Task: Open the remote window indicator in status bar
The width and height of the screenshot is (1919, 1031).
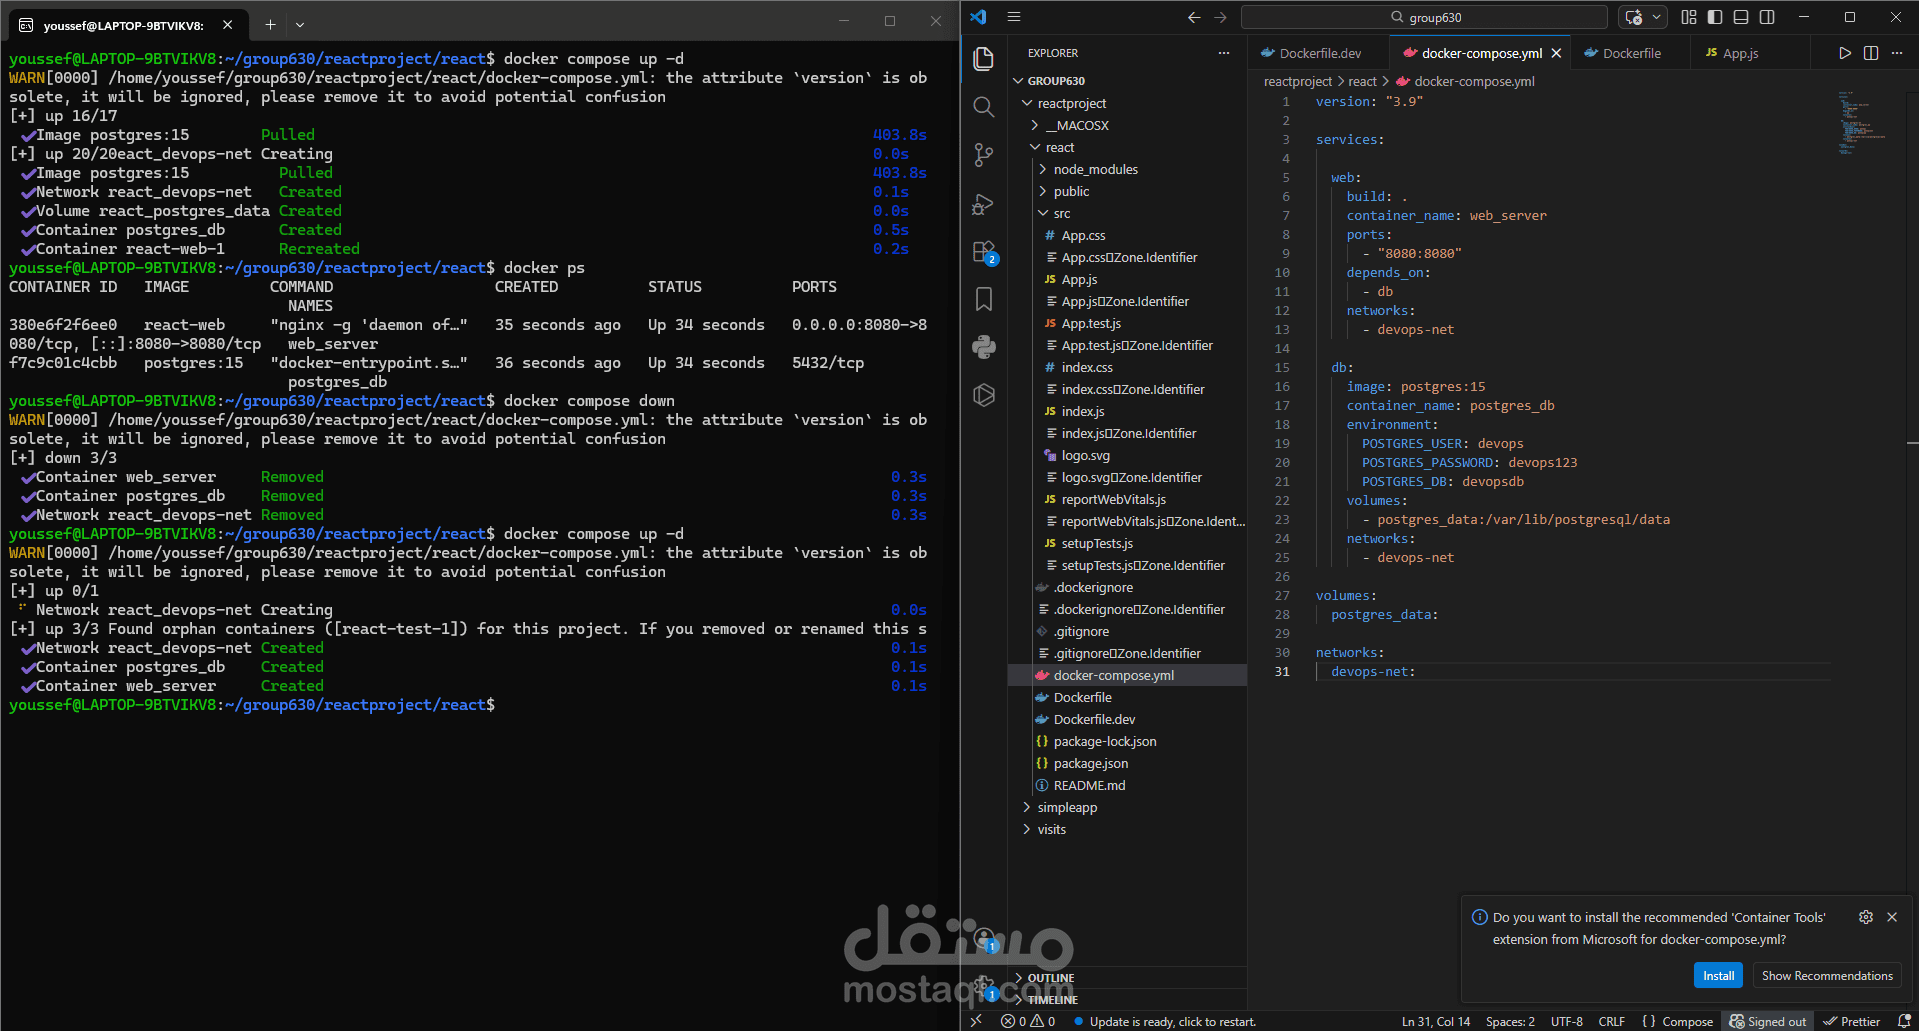Action: tap(977, 1021)
